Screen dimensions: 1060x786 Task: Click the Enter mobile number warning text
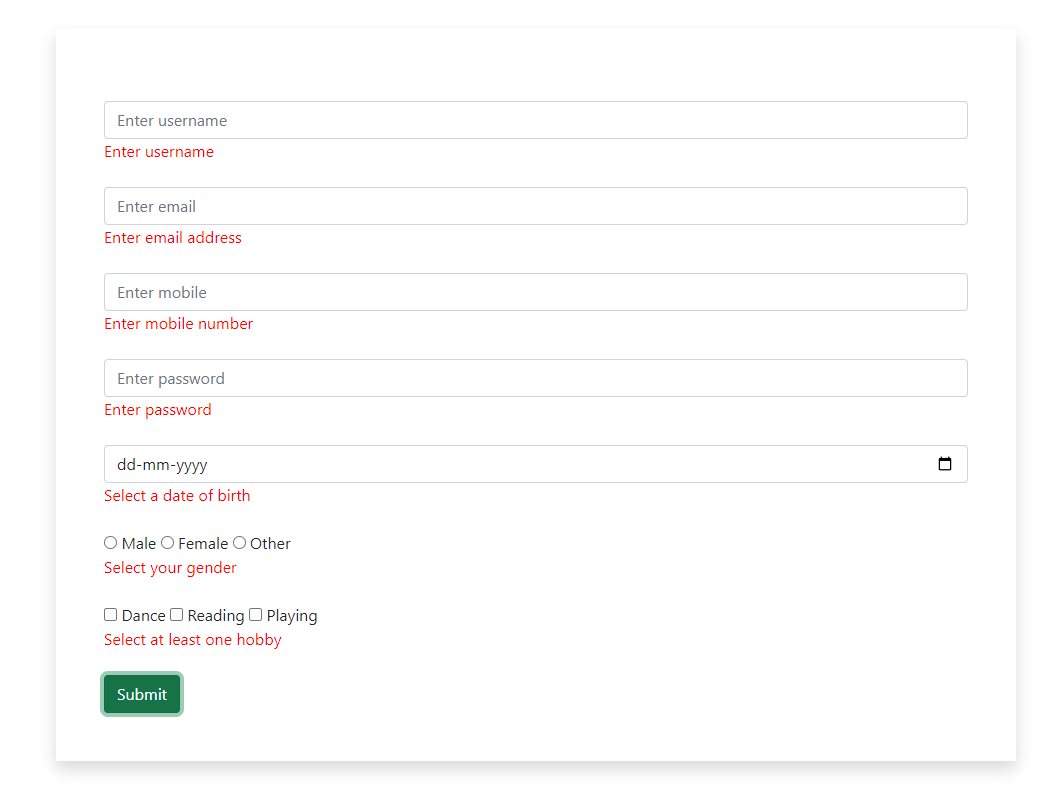coord(178,324)
